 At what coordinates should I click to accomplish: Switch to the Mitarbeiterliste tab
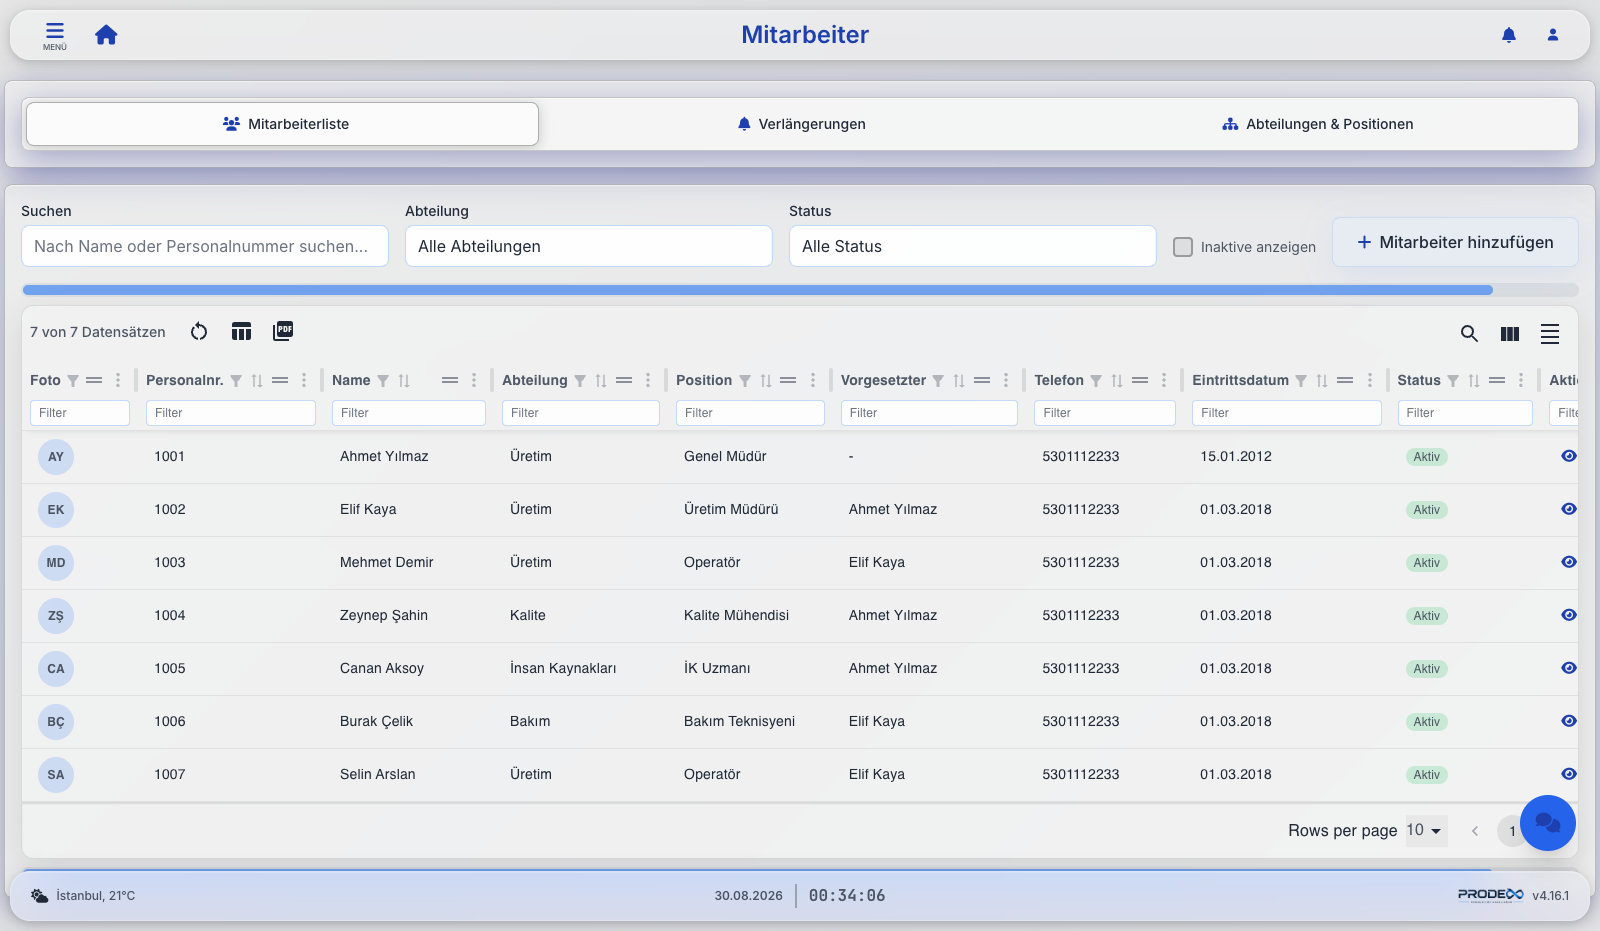click(x=283, y=124)
